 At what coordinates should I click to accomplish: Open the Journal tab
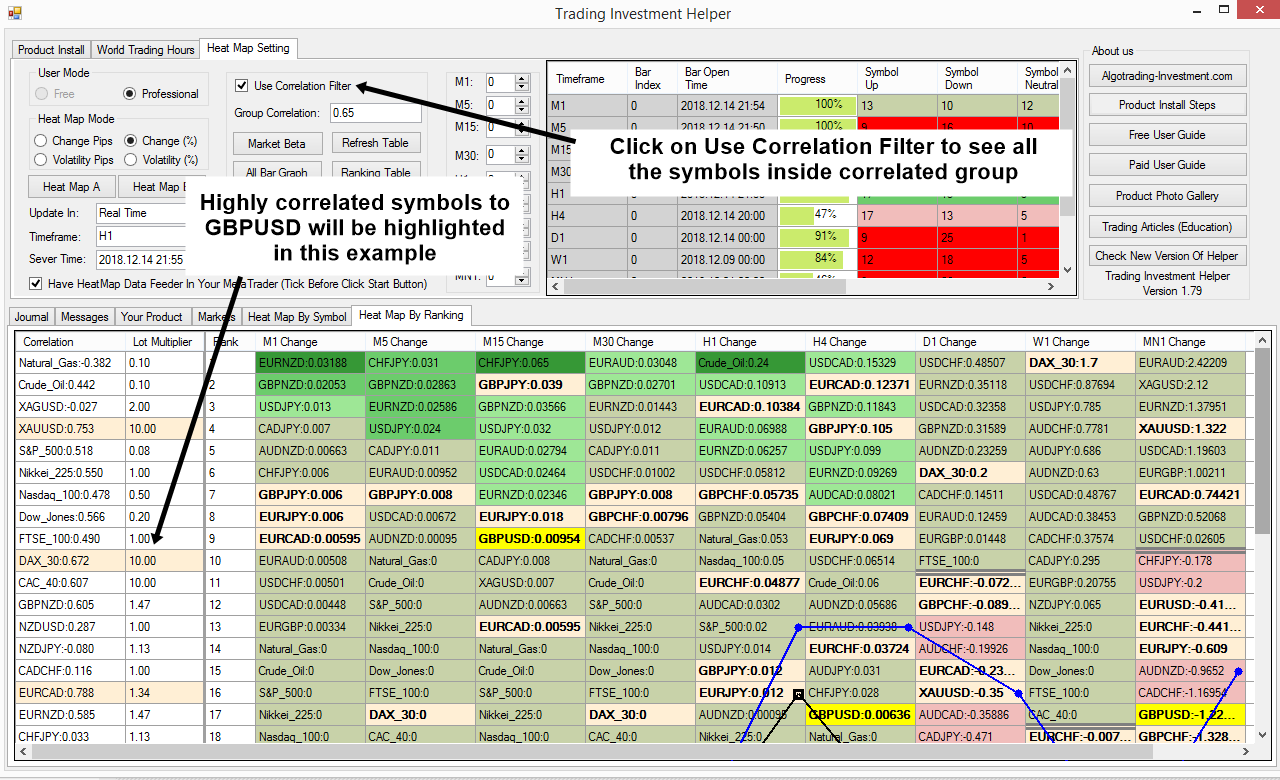coord(30,315)
